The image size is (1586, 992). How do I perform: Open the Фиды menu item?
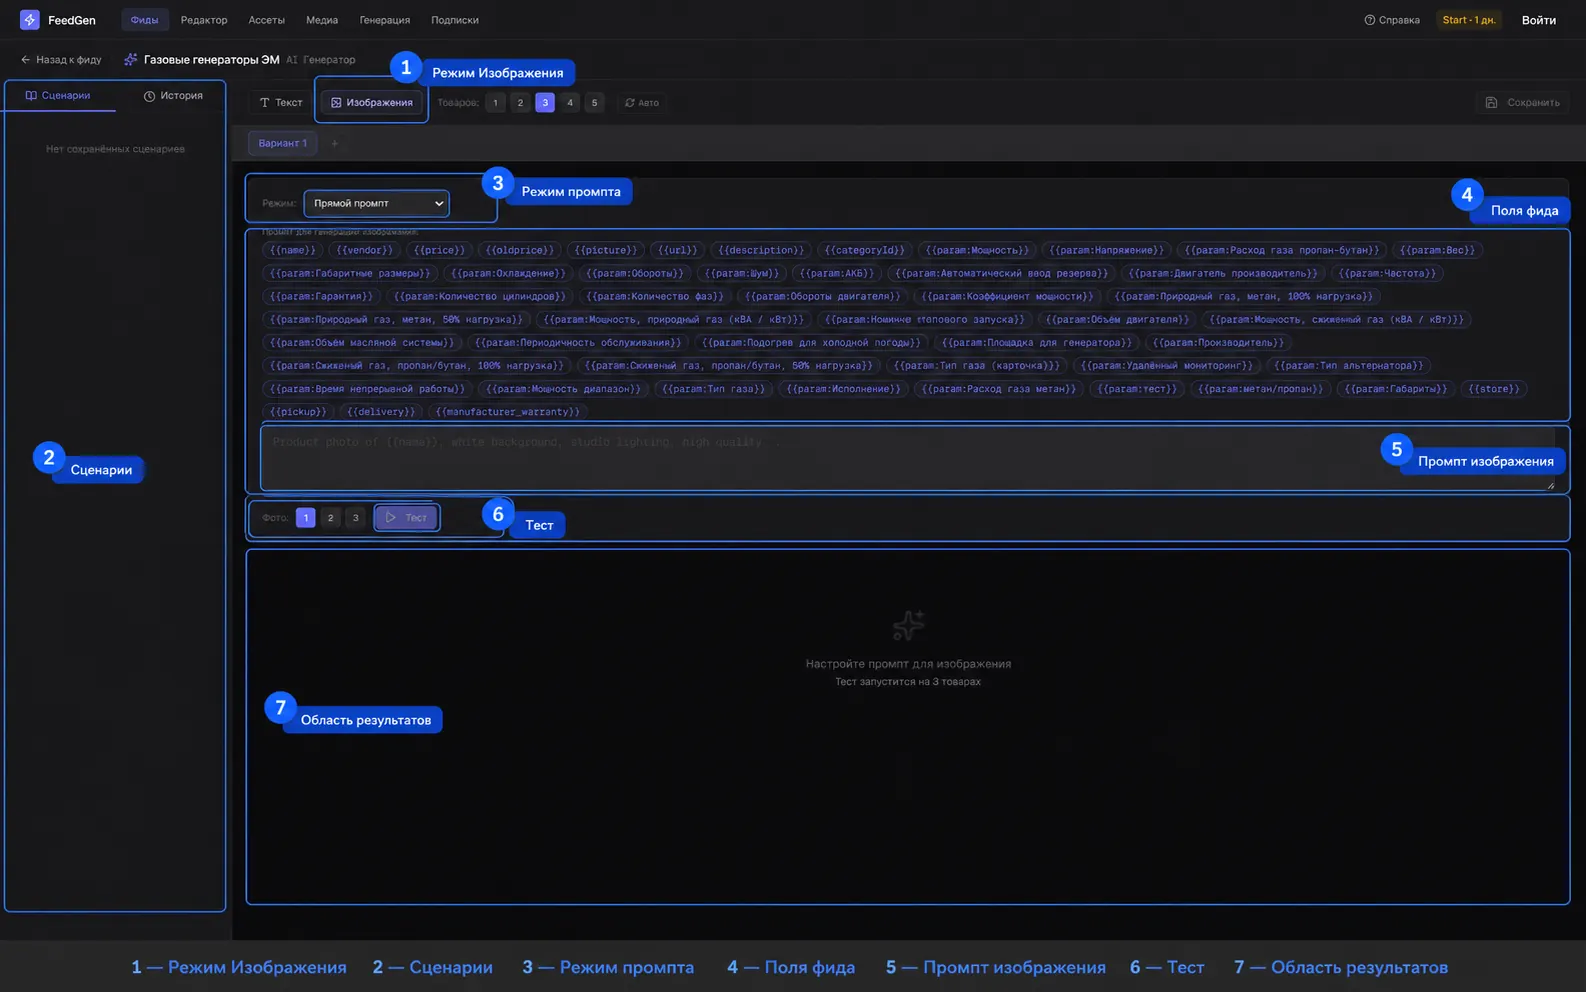pos(144,20)
